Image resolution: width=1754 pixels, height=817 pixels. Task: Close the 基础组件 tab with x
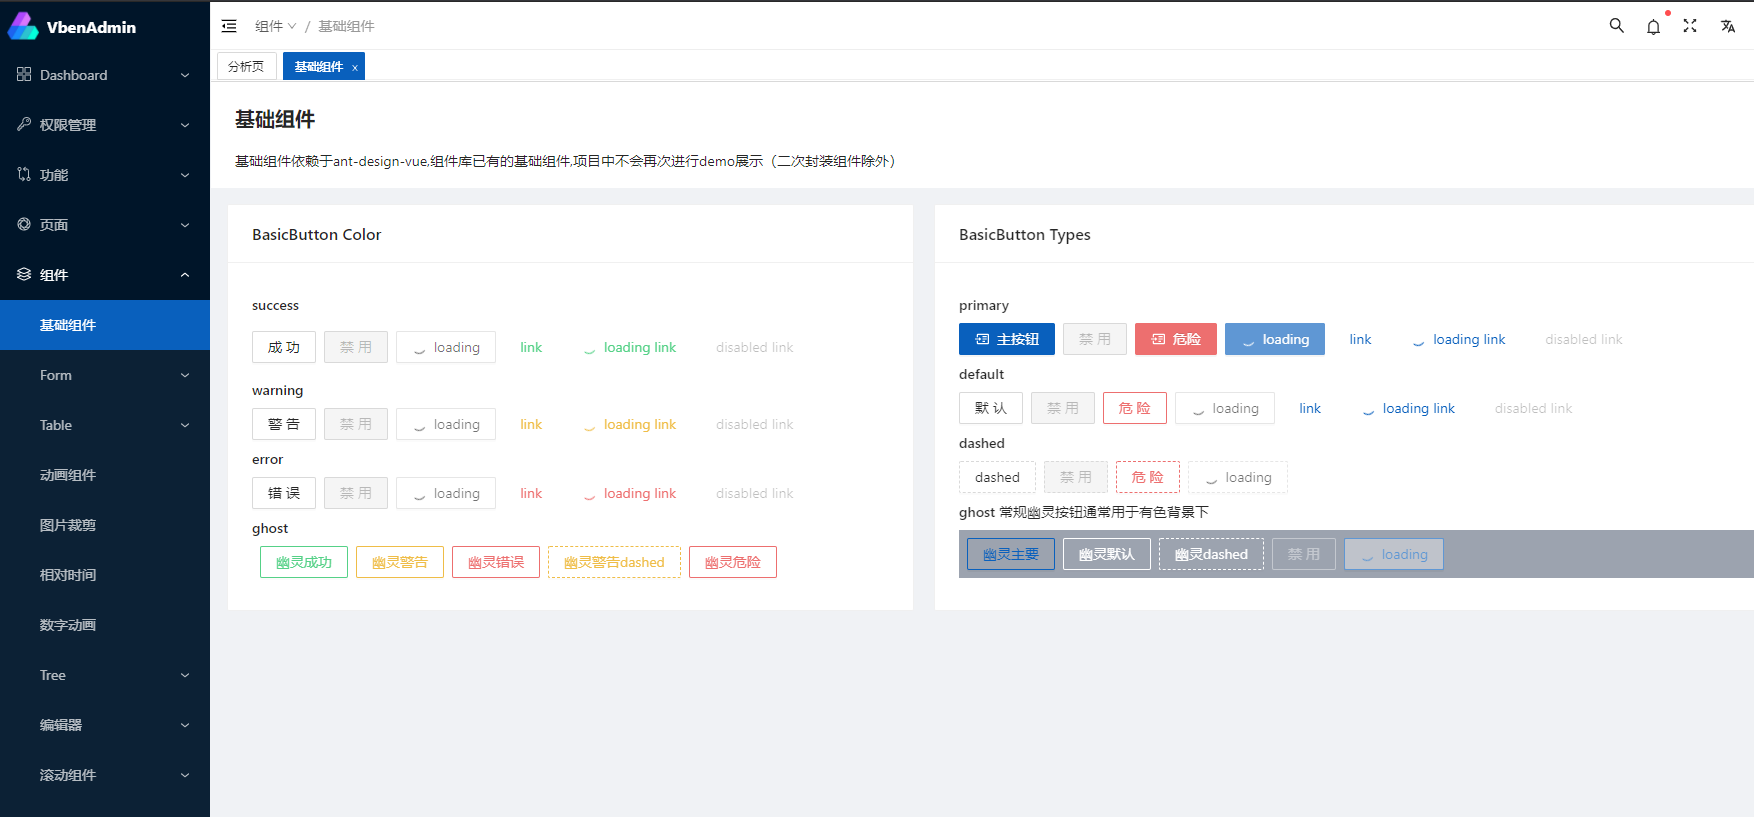(x=355, y=67)
